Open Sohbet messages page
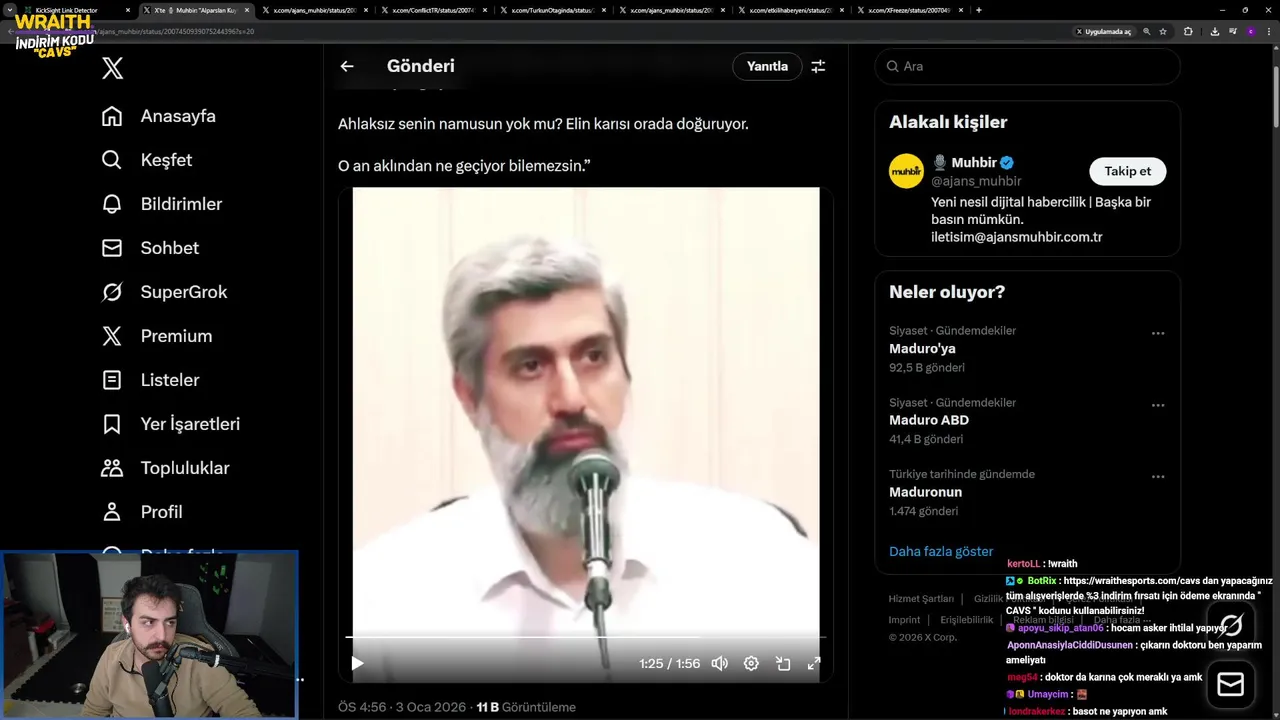Viewport: 1280px width, 720px height. 150,248
